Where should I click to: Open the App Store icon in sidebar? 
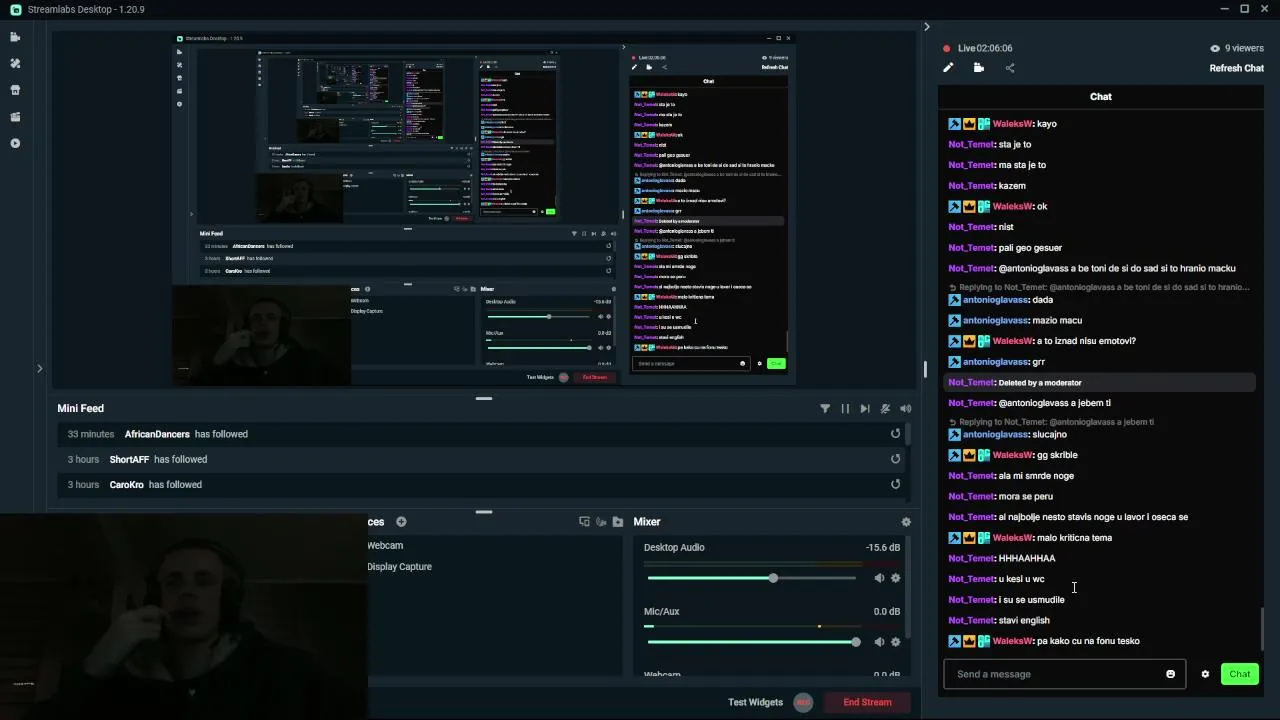point(15,90)
